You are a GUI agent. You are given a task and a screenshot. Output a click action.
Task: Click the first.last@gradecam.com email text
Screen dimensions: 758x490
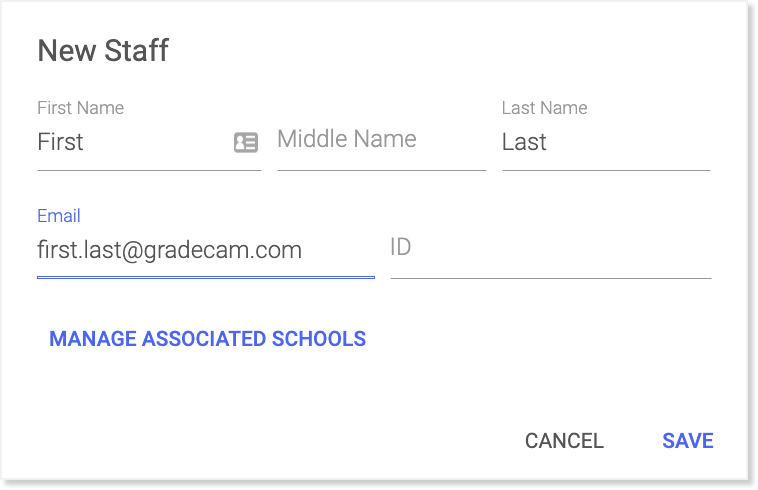coord(169,249)
